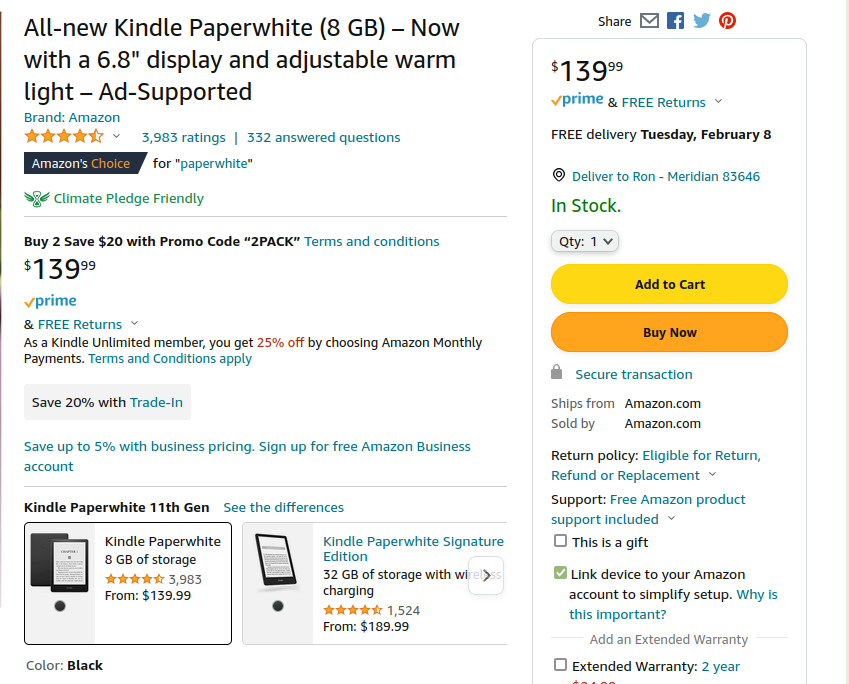The height and width of the screenshot is (684, 849).
Task: Select Kindle Paperwhite Signature Edition option
Action: pos(413,548)
